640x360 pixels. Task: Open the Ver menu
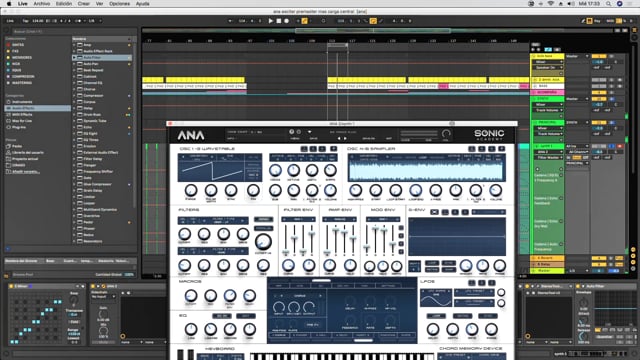(x=99, y=4)
